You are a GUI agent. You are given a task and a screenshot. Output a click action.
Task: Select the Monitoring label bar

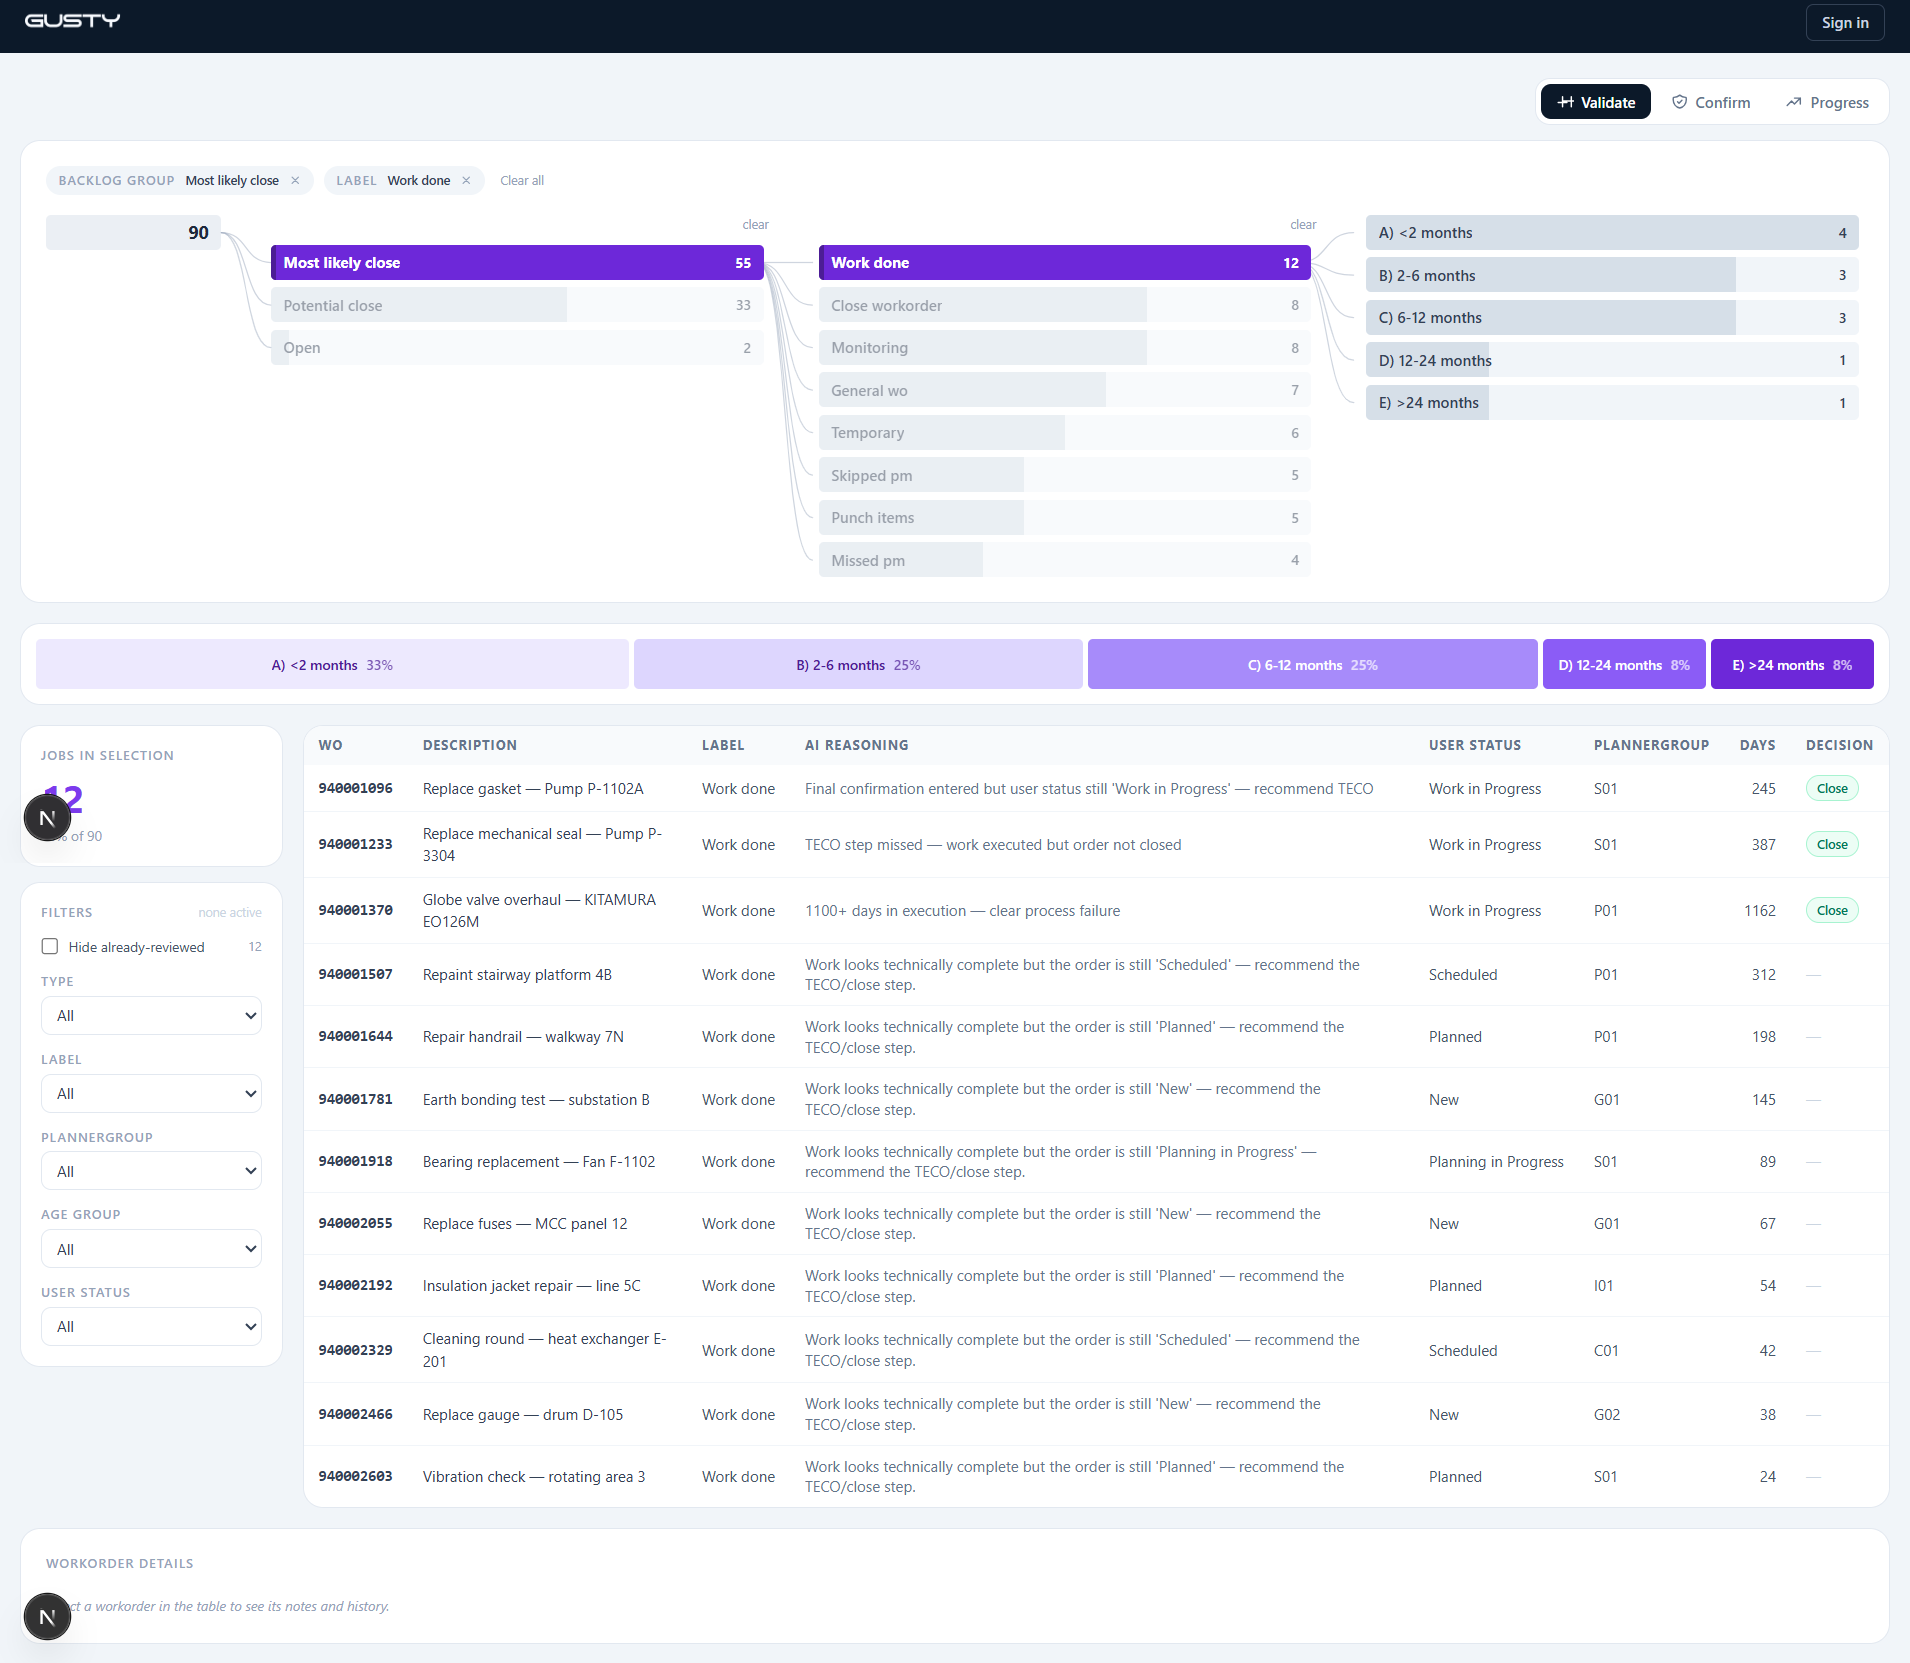pos(1065,348)
